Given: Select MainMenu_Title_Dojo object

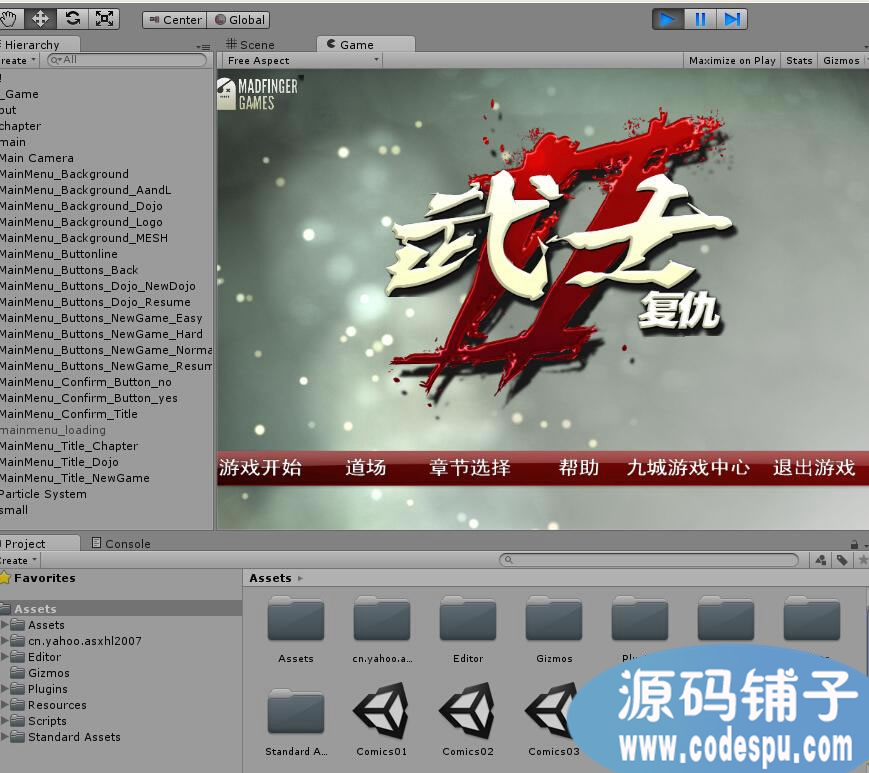Looking at the screenshot, I should point(59,462).
